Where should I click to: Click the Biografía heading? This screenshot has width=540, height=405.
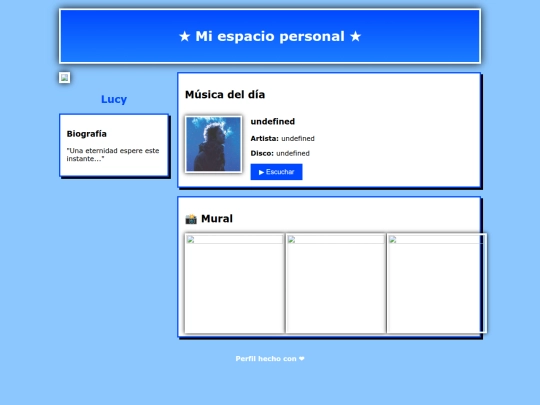click(86, 134)
